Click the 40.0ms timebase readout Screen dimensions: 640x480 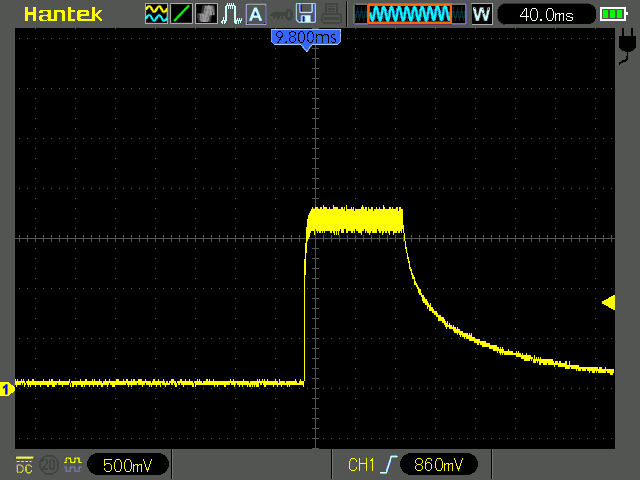[x=546, y=15]
